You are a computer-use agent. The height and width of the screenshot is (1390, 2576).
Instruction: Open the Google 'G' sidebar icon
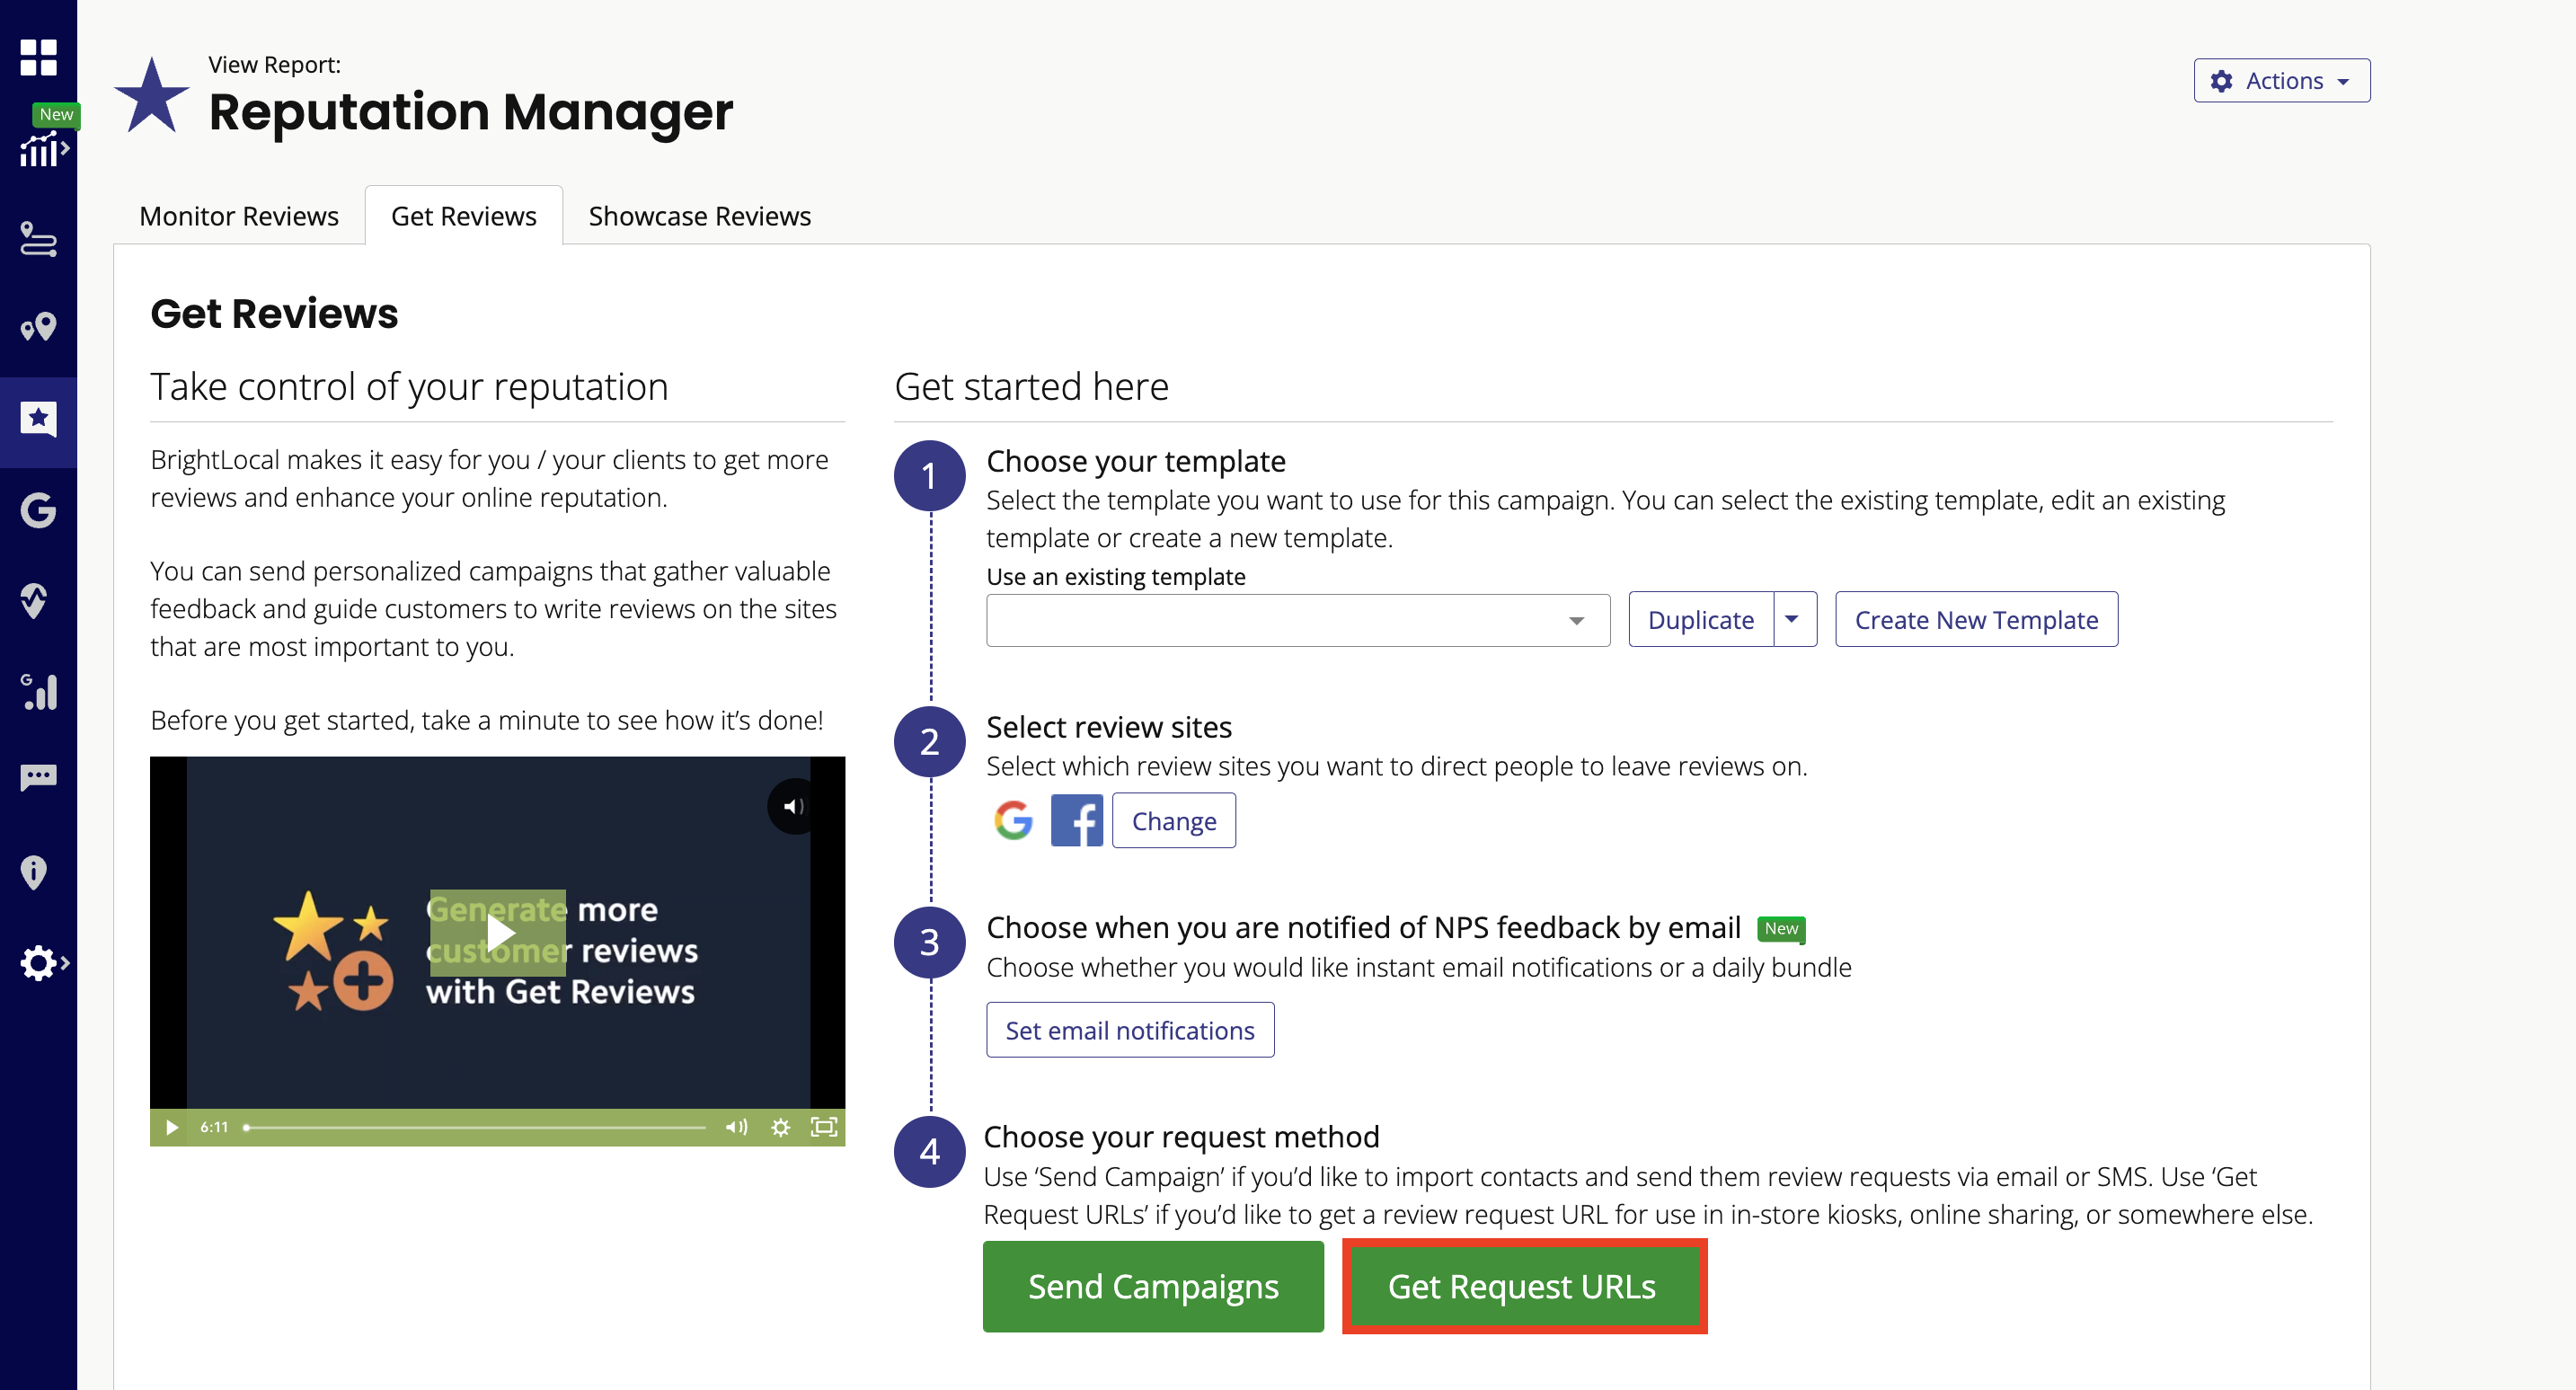point(38,510)
